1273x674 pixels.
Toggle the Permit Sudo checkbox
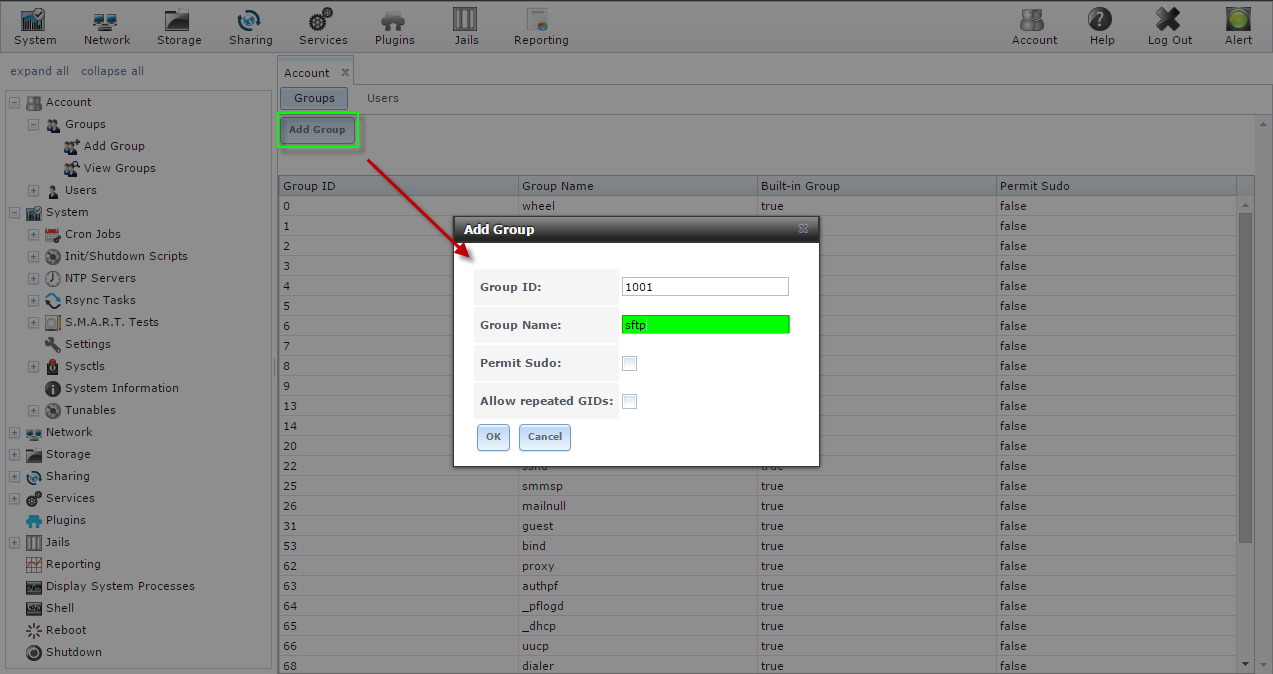tap(629, 363)
